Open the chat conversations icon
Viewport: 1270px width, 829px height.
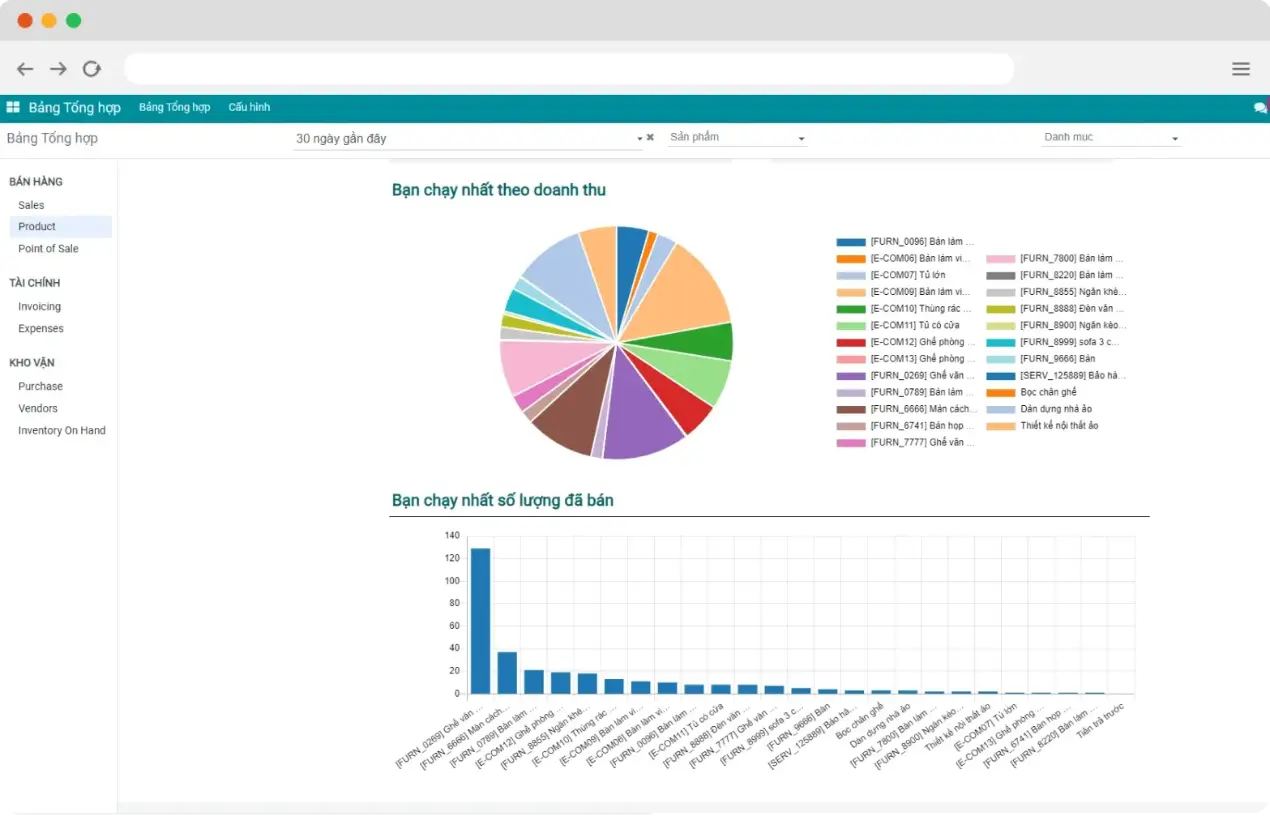(x=1260, y=108)
